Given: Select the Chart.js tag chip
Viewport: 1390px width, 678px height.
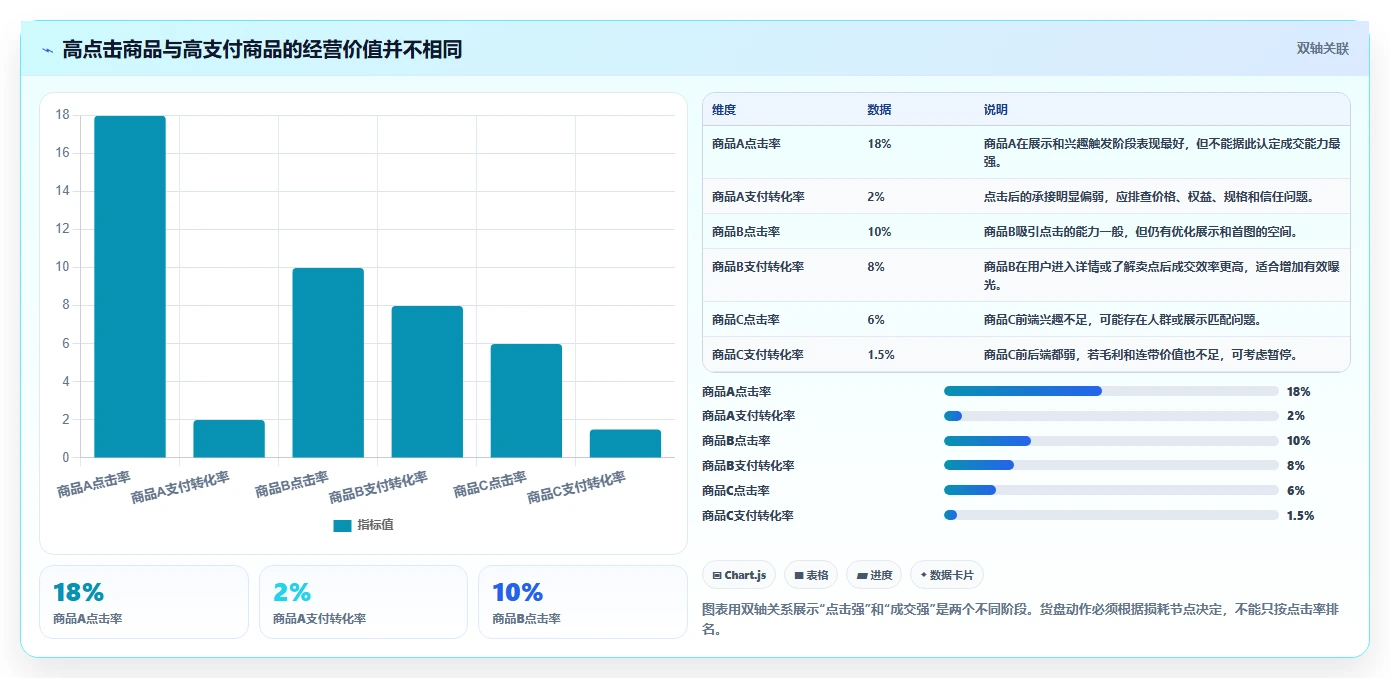Looking at the screenshot, I should 739,575.
